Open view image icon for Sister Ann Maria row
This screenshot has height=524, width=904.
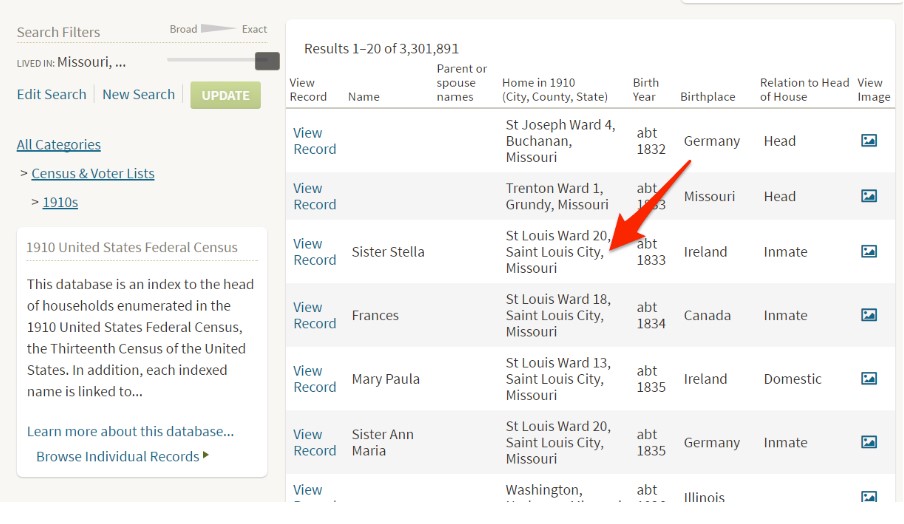coord(869,442)
